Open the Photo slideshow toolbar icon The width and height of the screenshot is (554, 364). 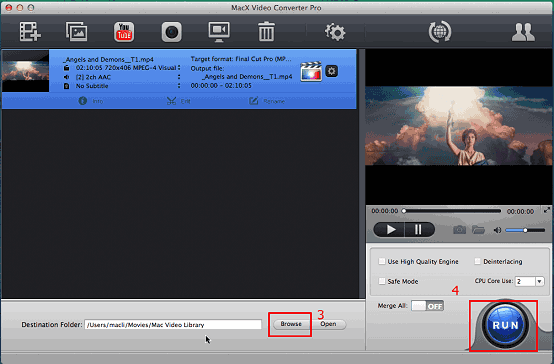(x=77, y=32)
